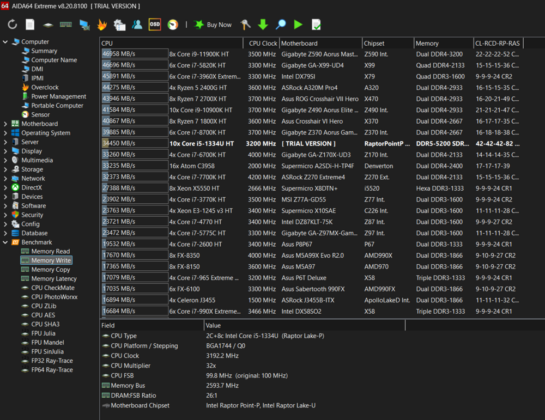Viewport: 545px width, 420px height.
Task: Start the benchmark with green play icon
Action: 298,24
